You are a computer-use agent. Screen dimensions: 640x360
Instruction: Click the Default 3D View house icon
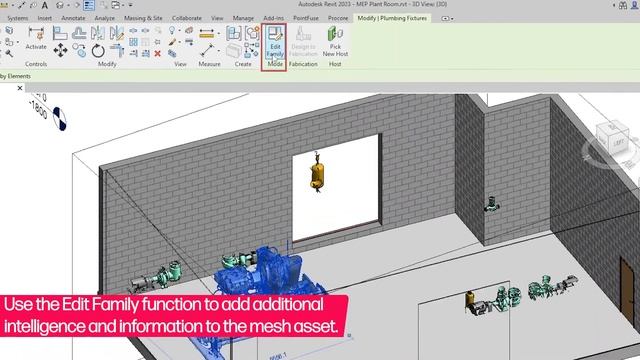[x=60, y=5]
